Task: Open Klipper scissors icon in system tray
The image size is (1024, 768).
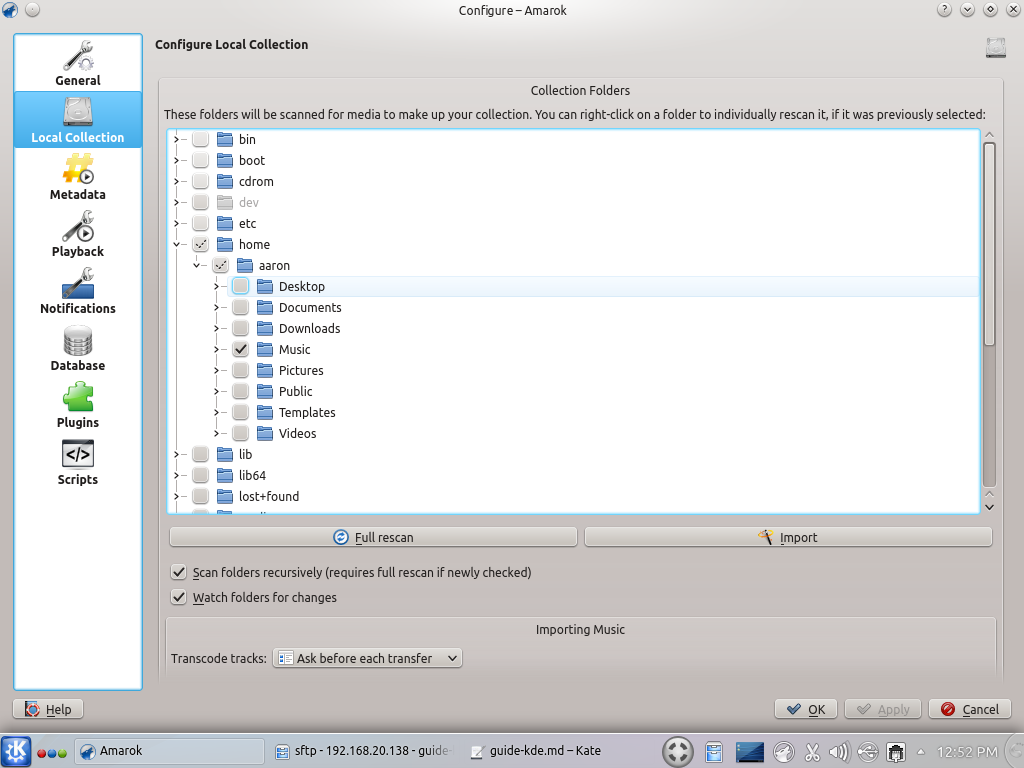Action: pyautogui.click(x=812, y=752)
